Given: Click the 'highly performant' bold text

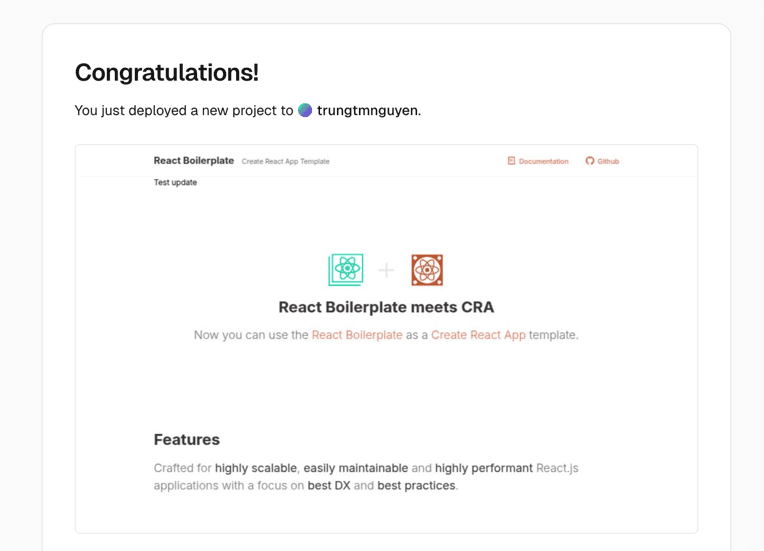Looking at the screenshot, I should [484, 468].
